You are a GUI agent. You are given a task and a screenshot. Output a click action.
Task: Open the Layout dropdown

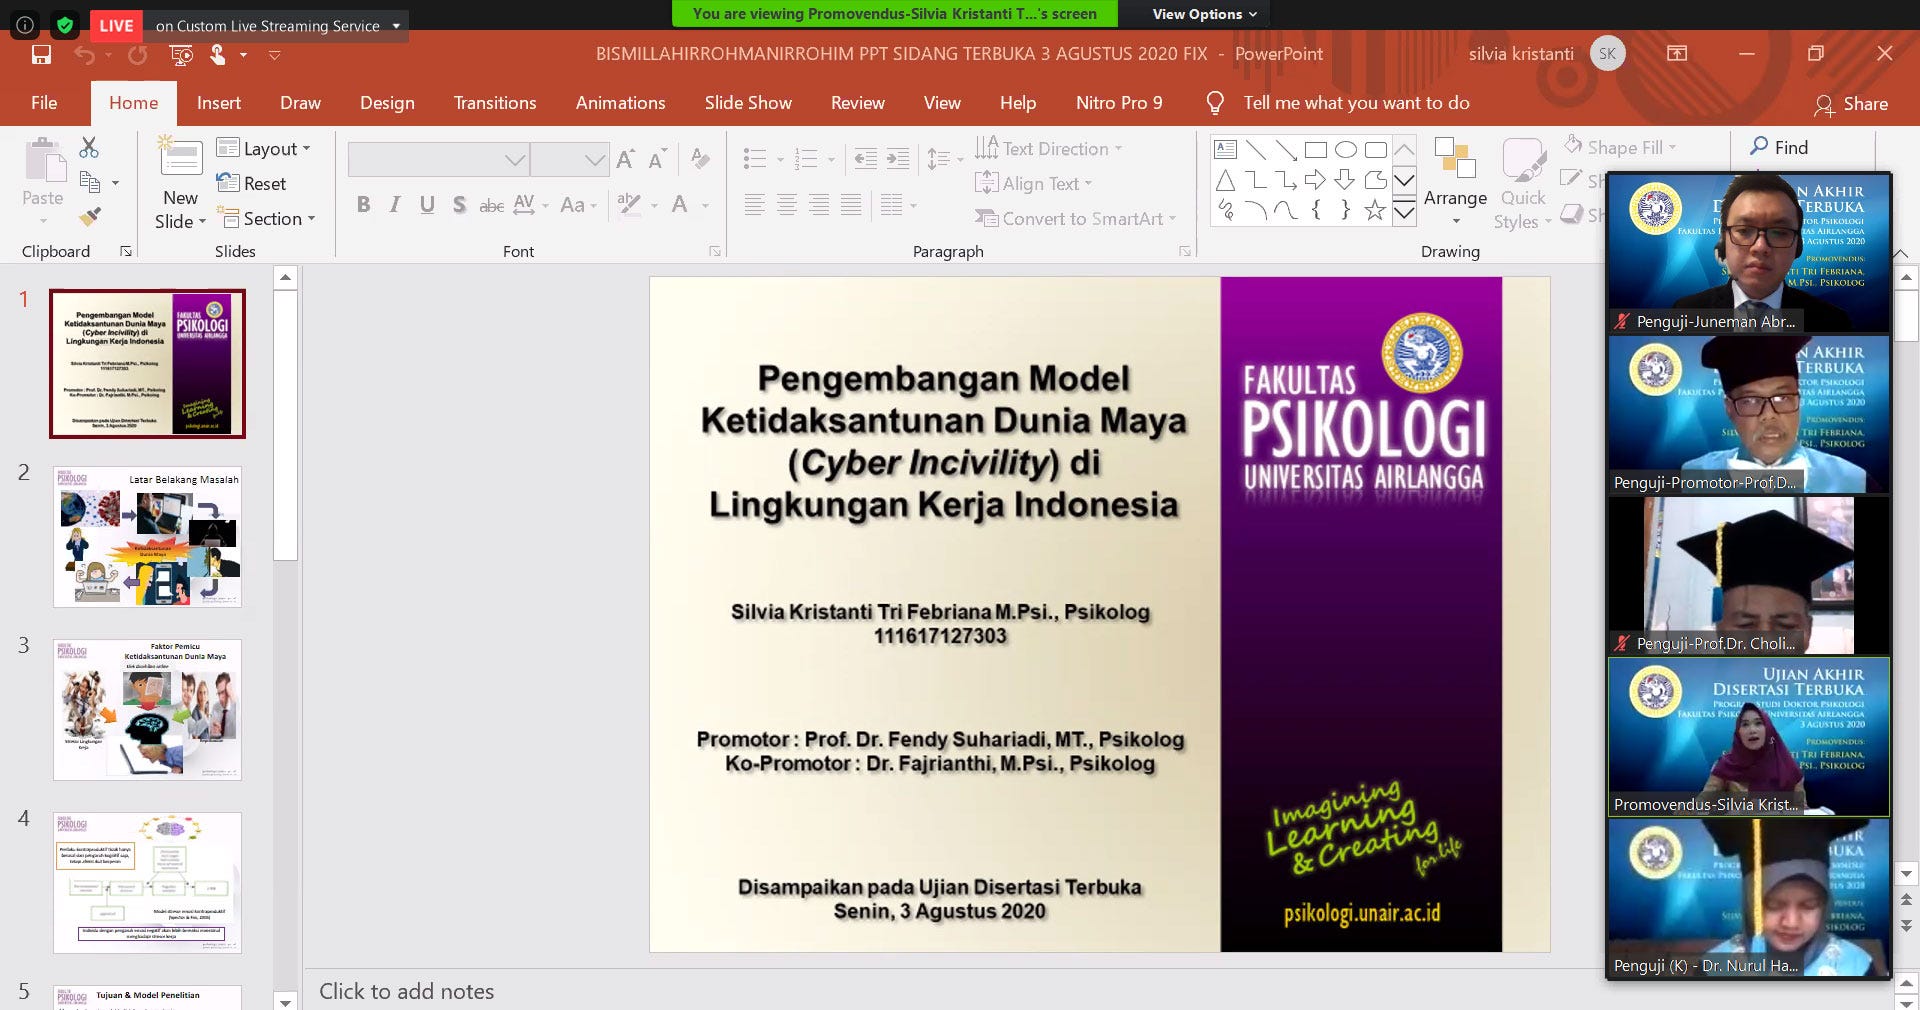(x=264, y=149)
